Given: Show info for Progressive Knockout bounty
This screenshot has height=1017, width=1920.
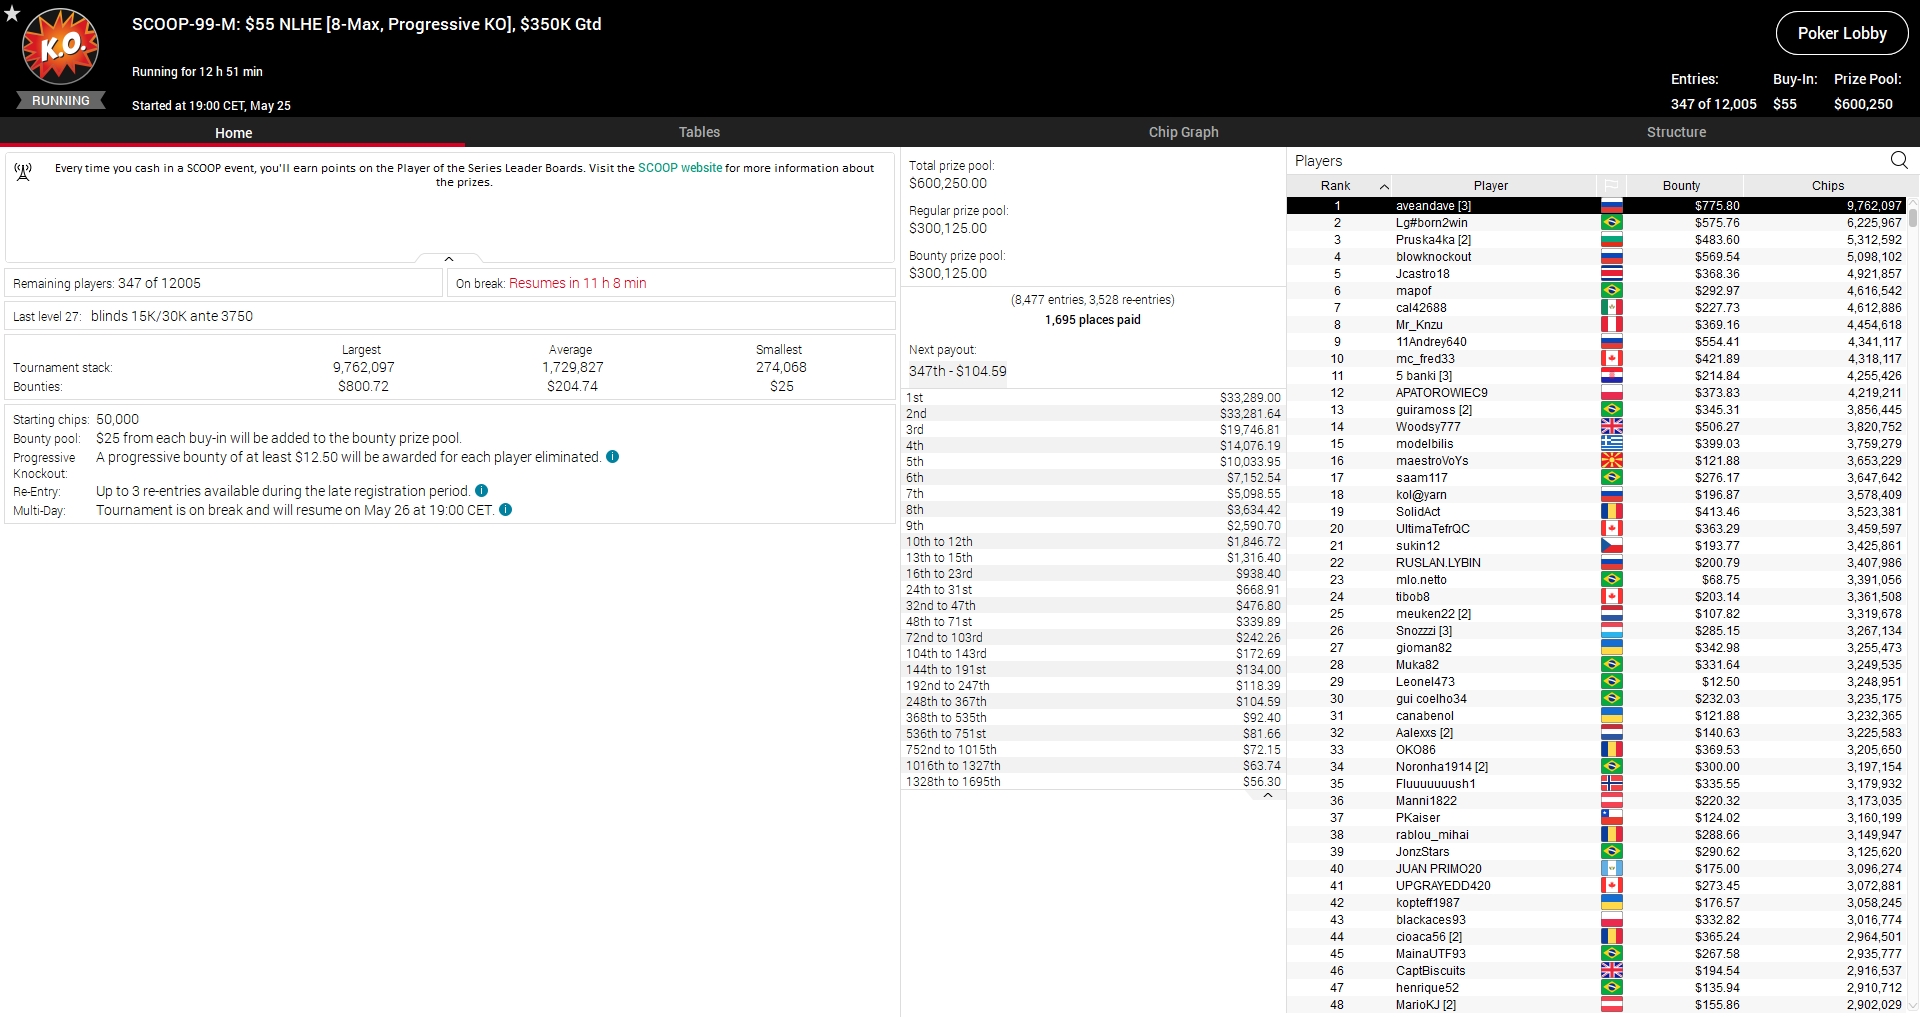Looking at the screenshot, I should click(613, 457).
